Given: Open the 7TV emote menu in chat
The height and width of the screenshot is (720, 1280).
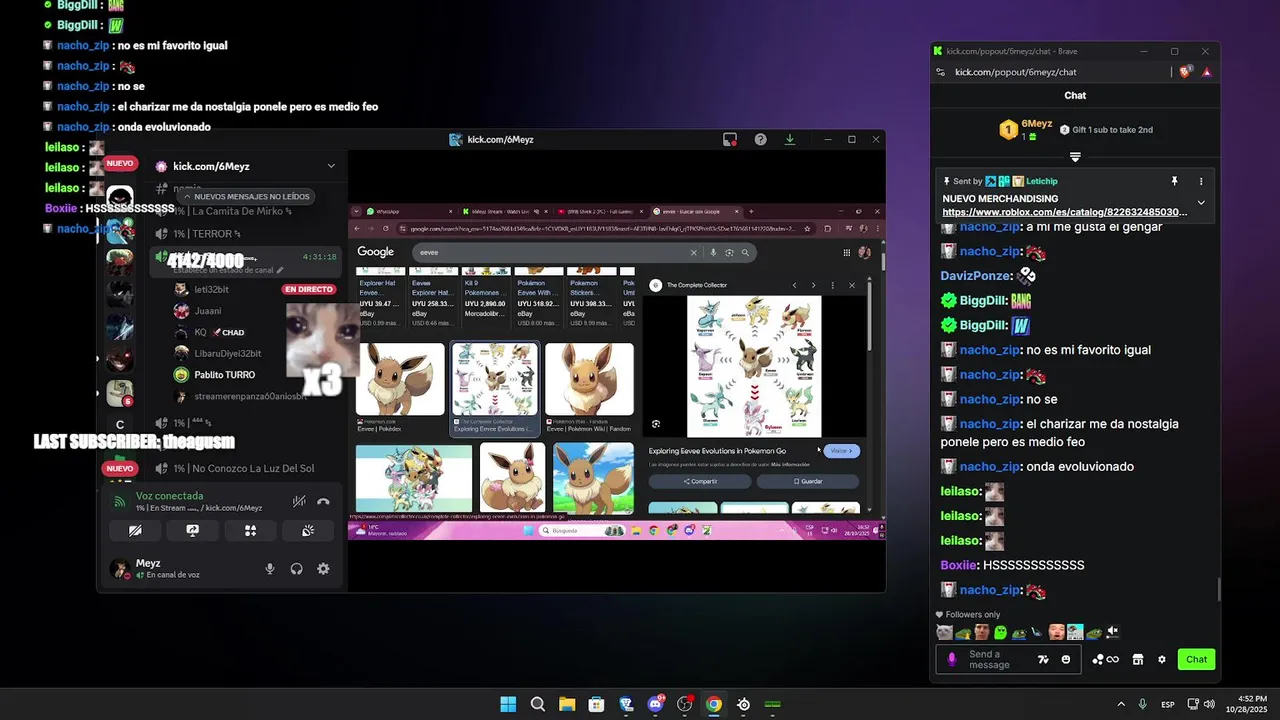Looking at the screenshot, I should click(x=1043, y=659).
